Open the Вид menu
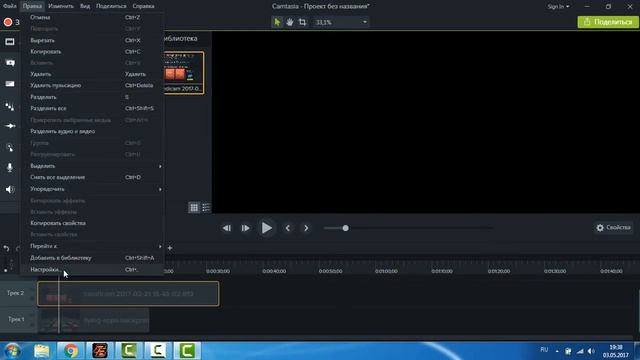 pyautogui.click(x=84, y=6)
